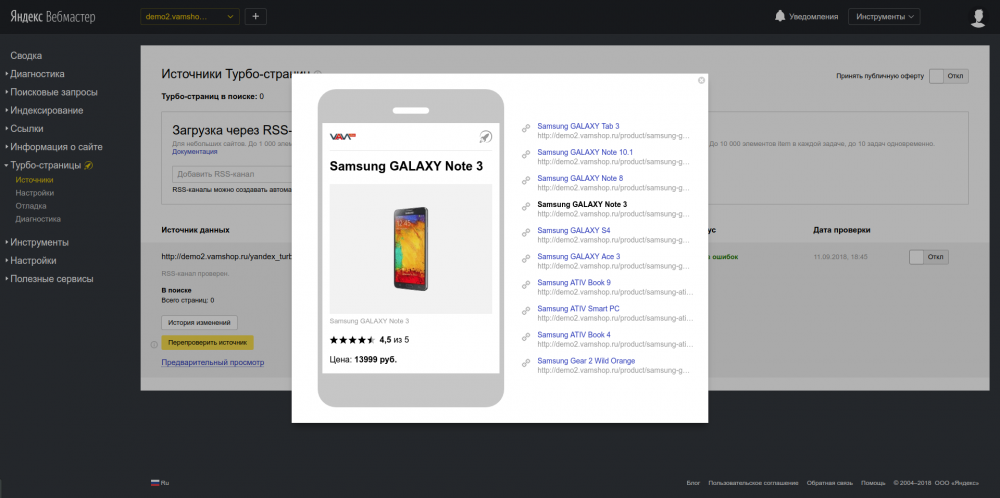1000x498 pixels.
Task: Click link icon beside Samsung Gear 2 Wild Orange
Action: tap(526, 363)
